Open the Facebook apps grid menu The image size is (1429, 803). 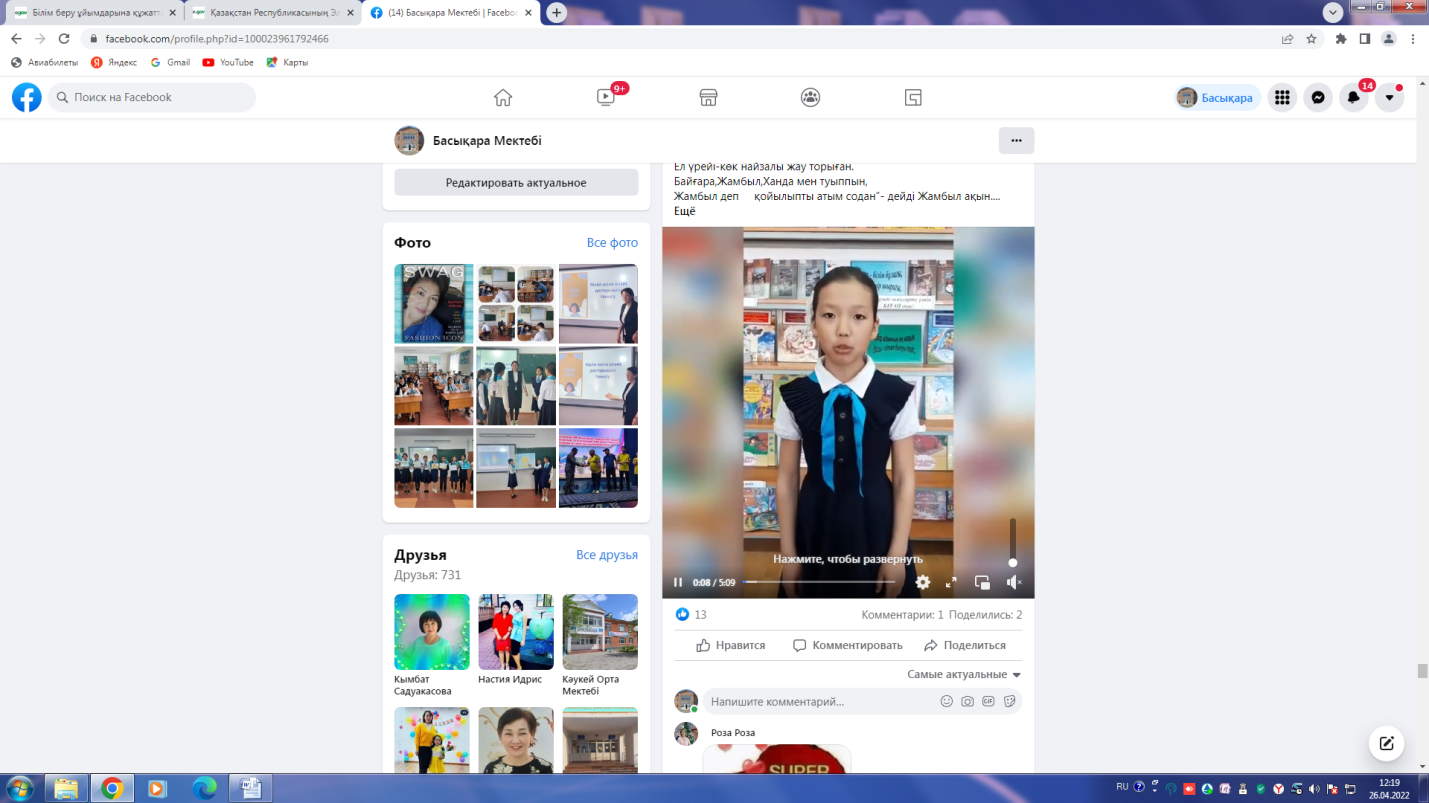1282,97
